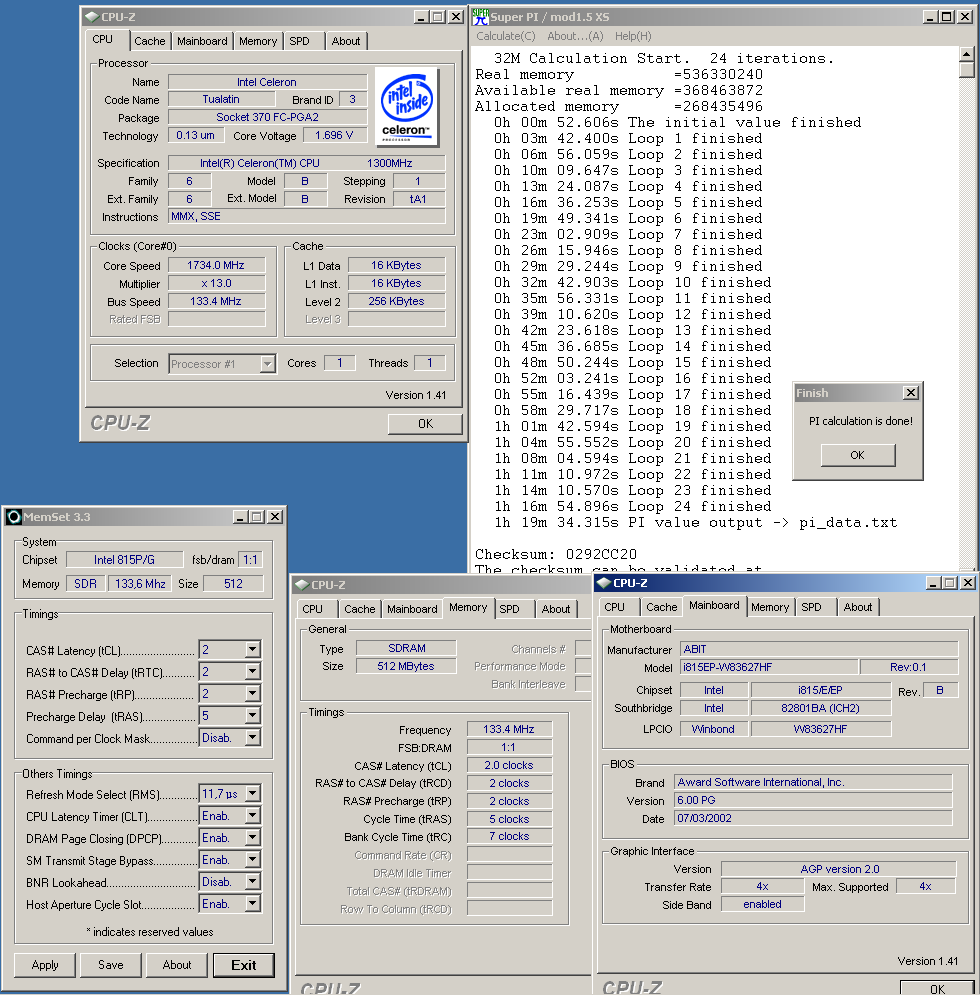This screenshot has height=995, width=980.
Task: Open About tab in top CPU-Z
Action: pyautogui.click(x=346, y=41)
